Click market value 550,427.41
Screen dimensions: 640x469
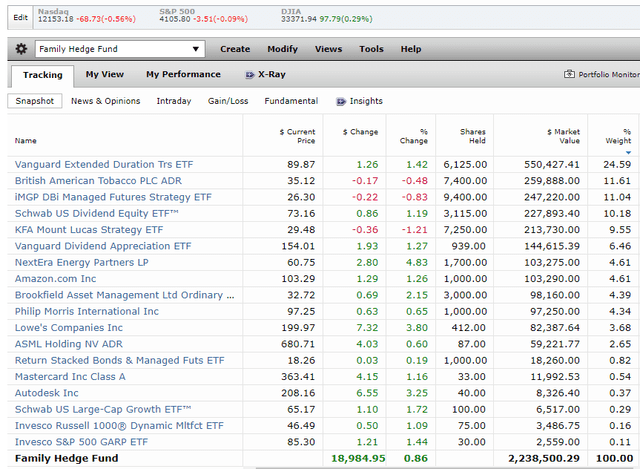tap(552, 164)
